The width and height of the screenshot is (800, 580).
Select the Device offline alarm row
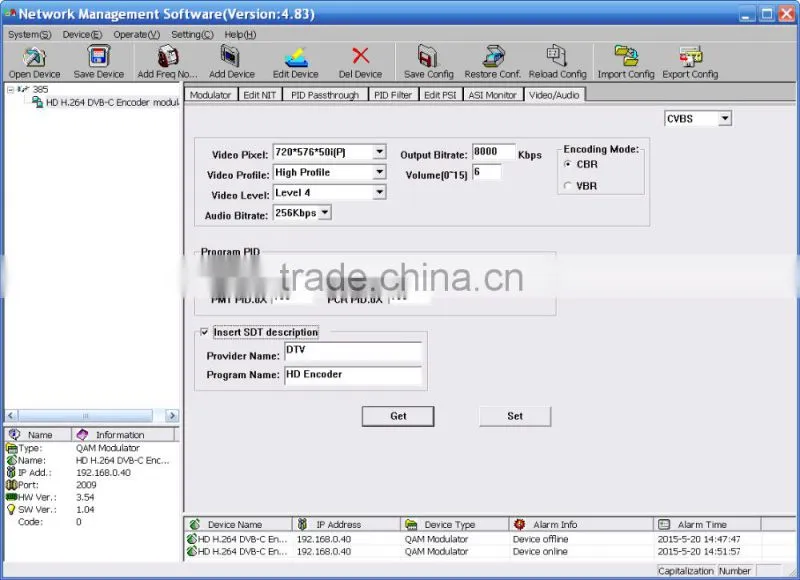tap(491, 539)
